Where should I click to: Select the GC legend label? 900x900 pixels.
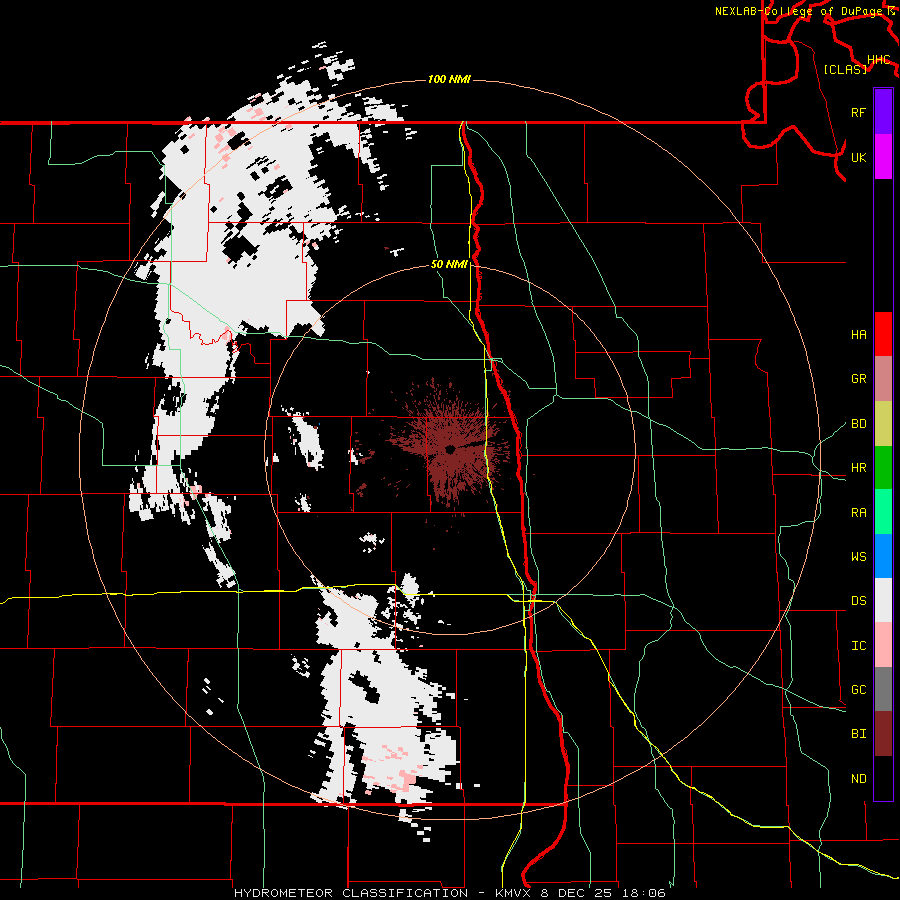(858, 690)
